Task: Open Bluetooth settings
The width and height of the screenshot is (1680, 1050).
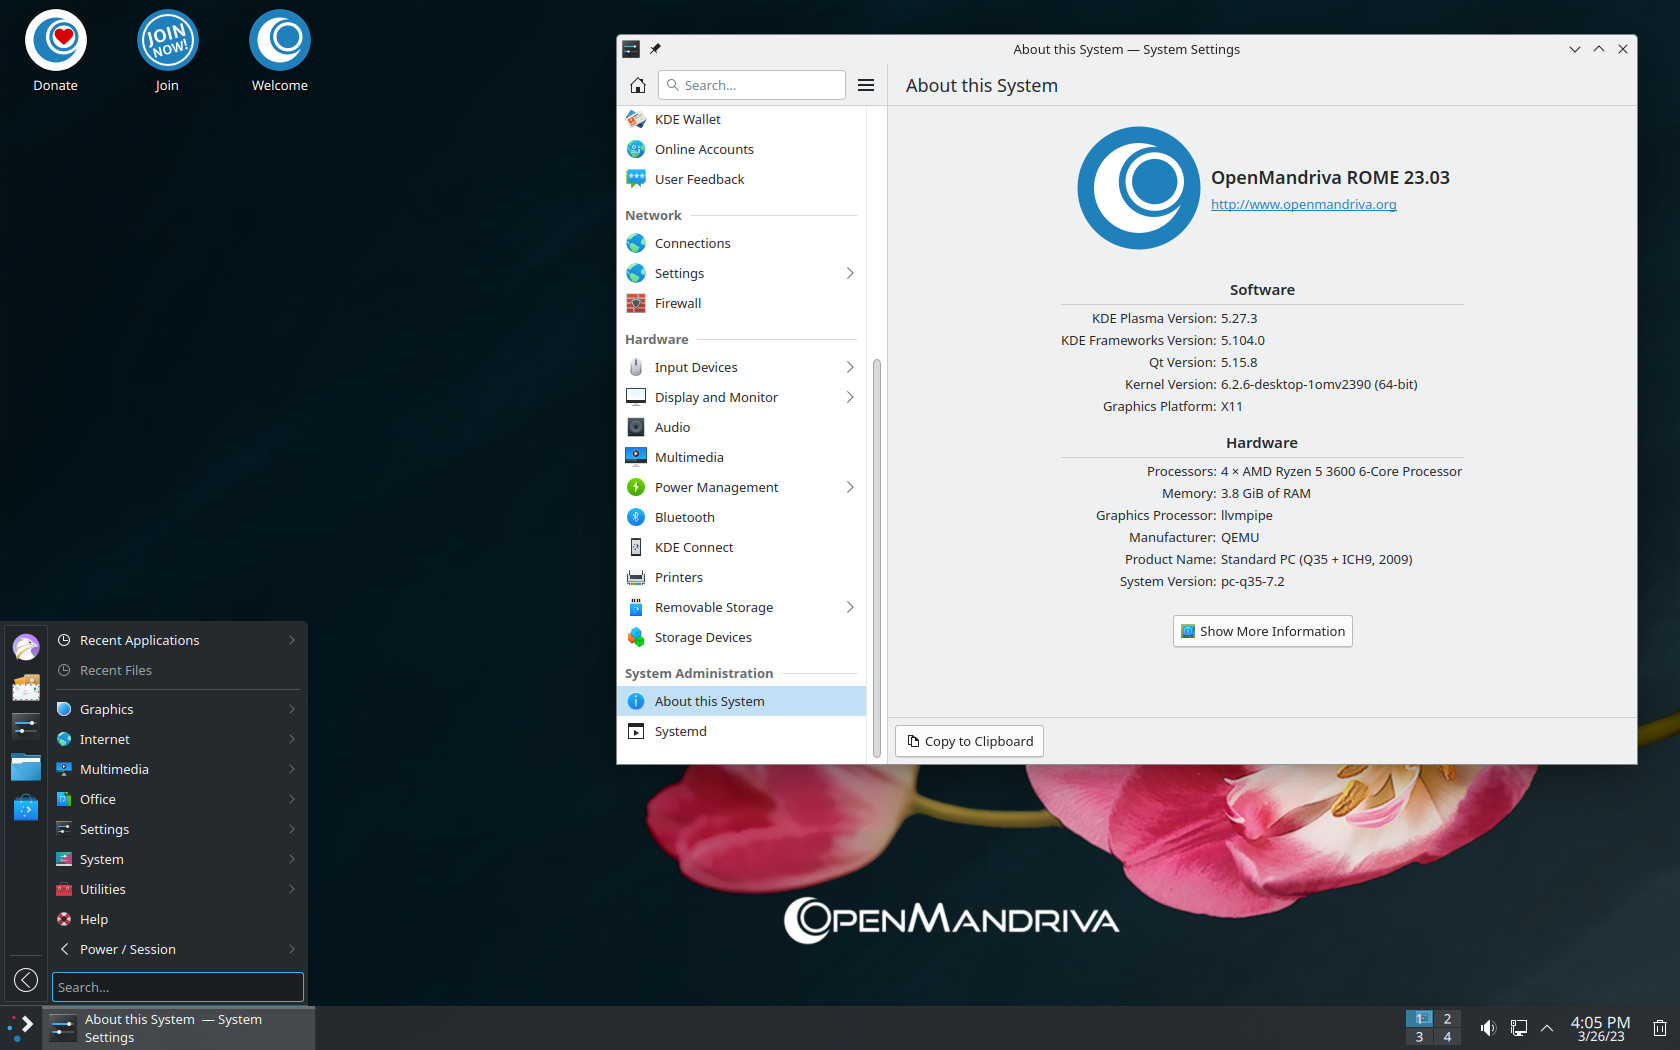Action: (x=742, y=517)
